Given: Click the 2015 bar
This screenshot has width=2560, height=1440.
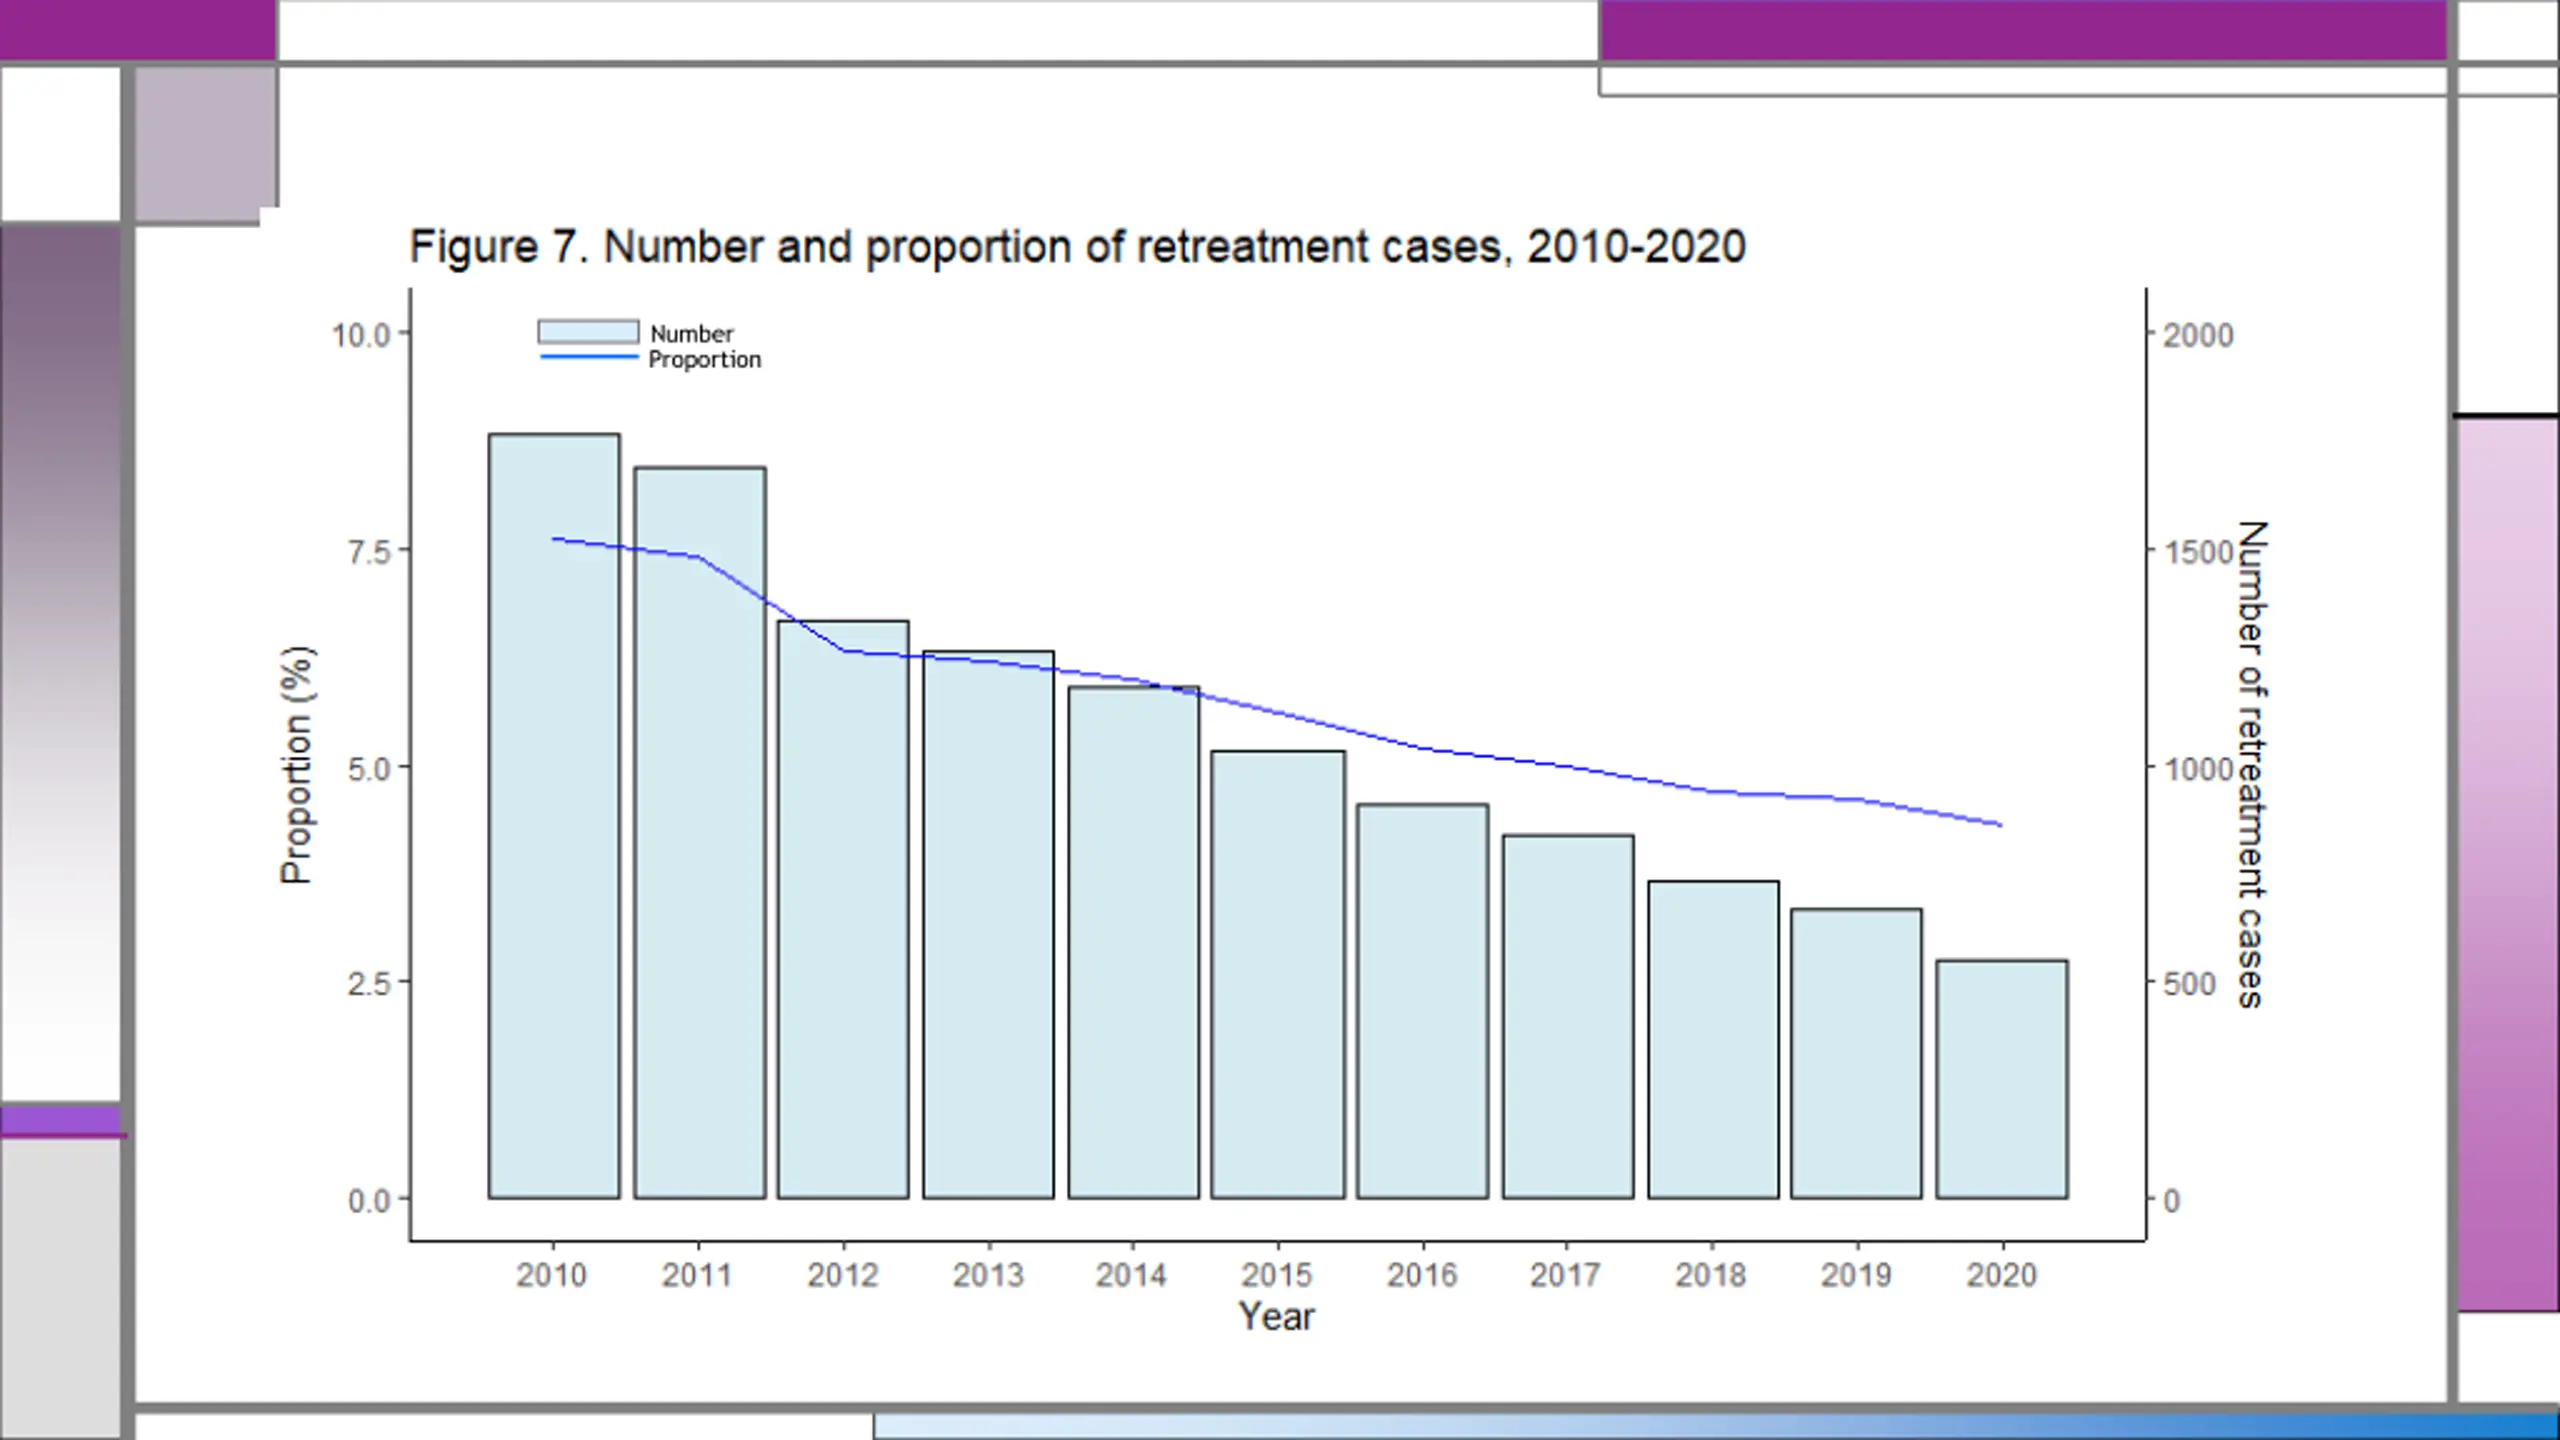Looking at the screenshot, I should click(1278, 974).
